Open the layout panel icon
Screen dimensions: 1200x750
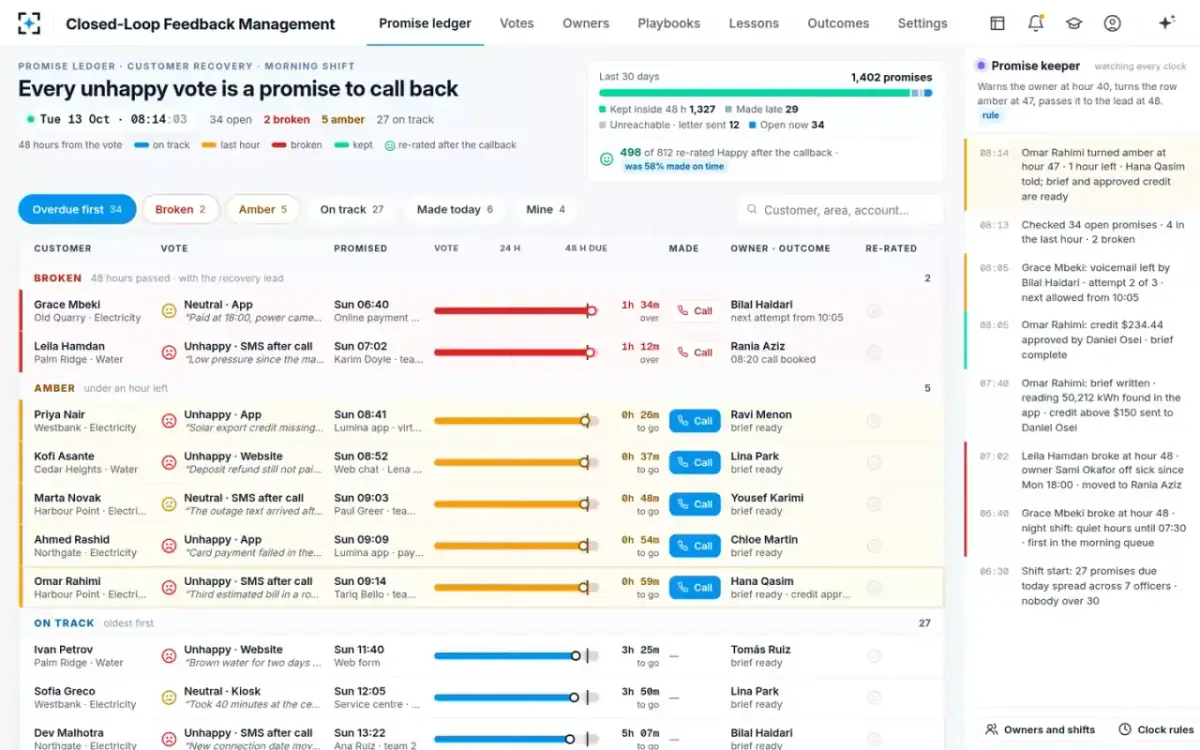997,23
